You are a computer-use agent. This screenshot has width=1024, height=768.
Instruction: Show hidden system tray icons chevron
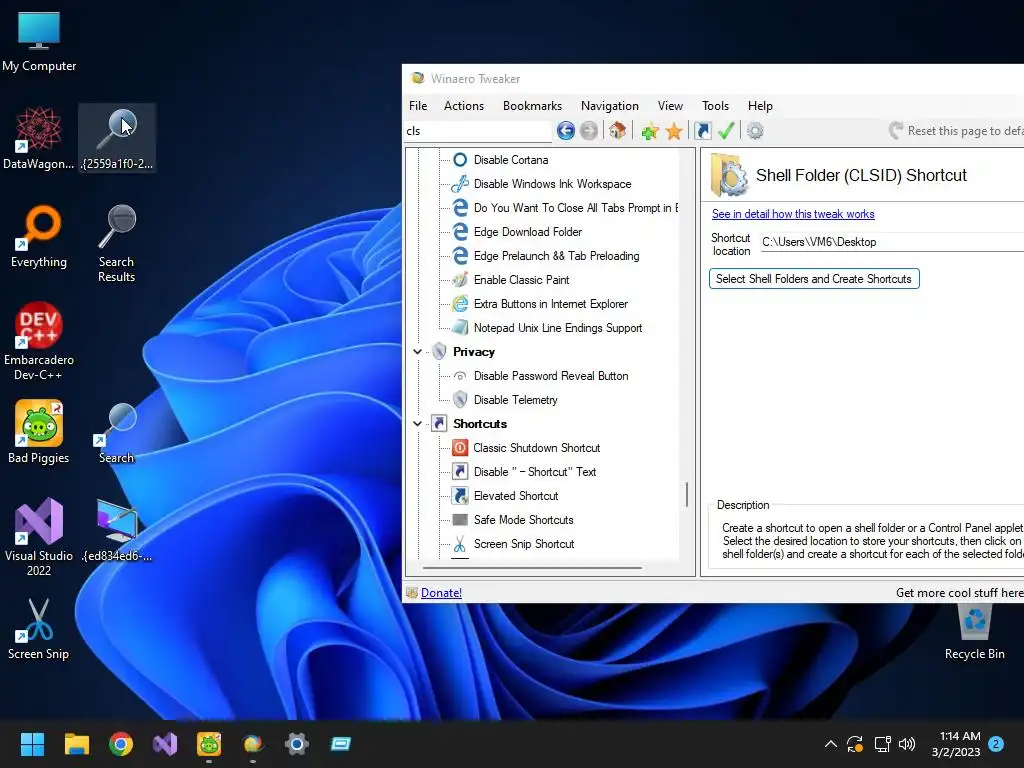(x=831, y=744)
